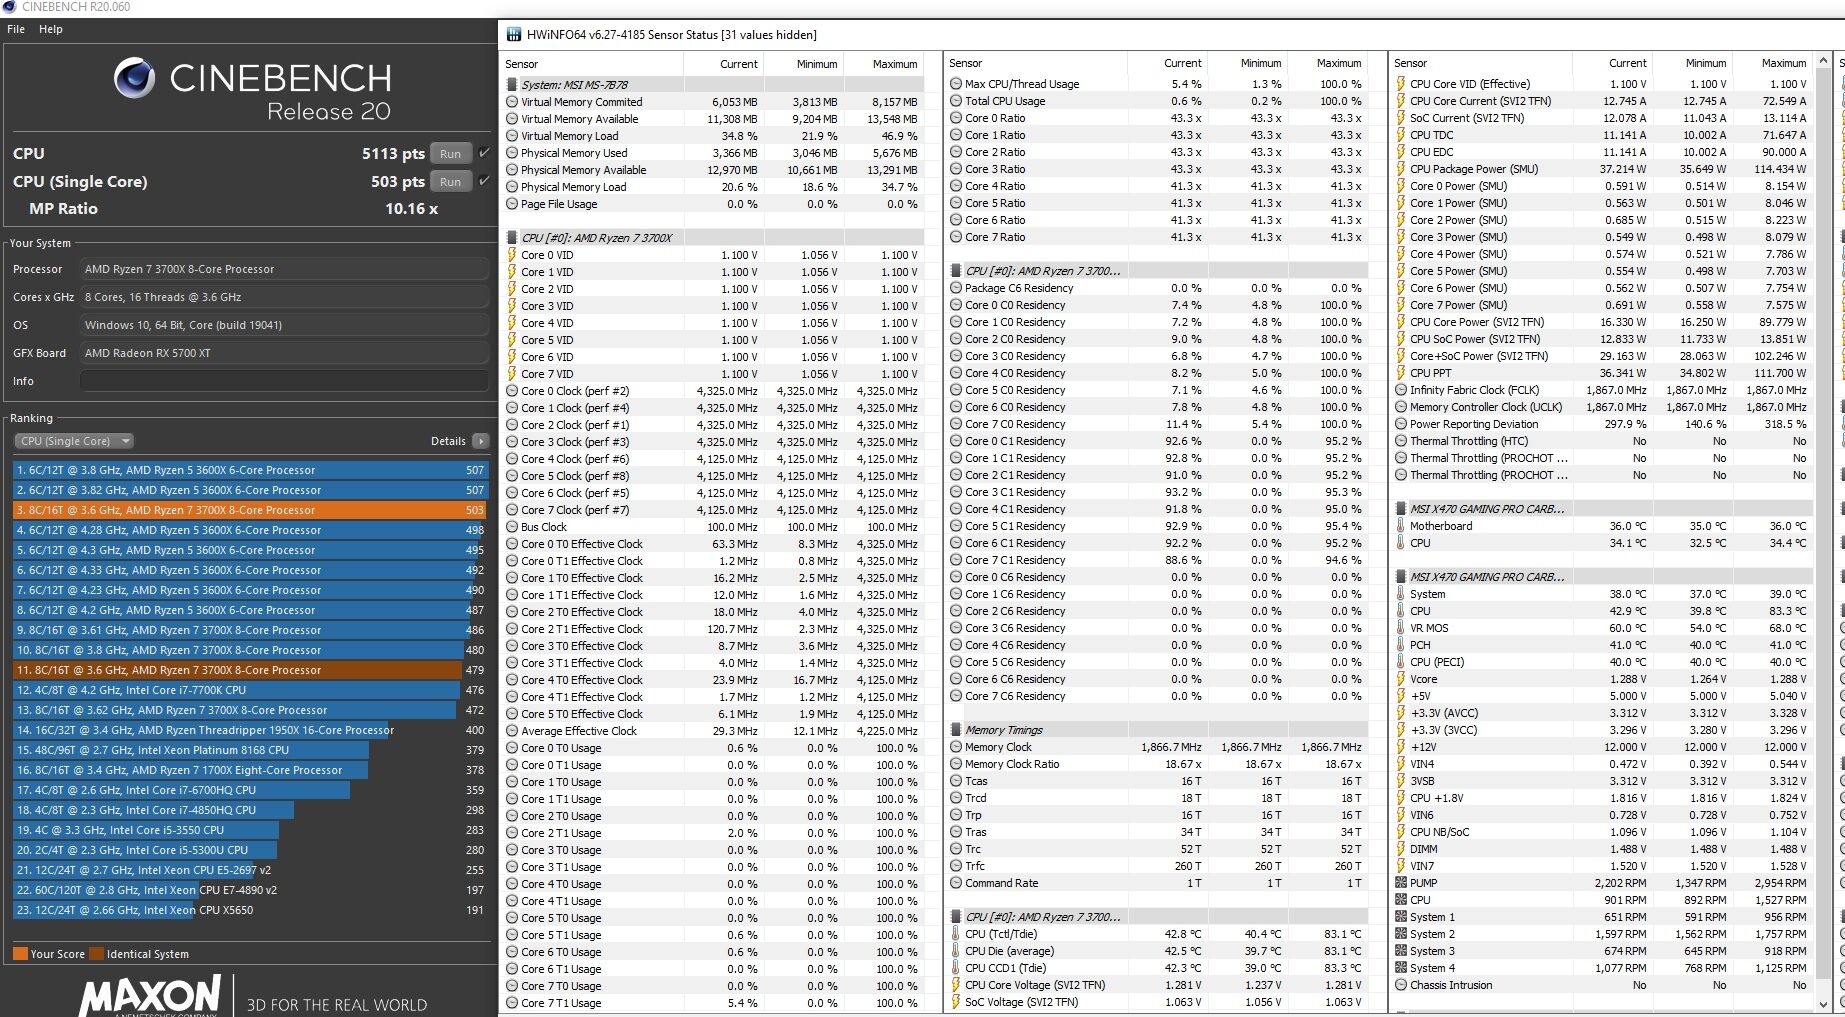This screenshot has height=1017, width=1845.
Task: Select the CPU Core Voltage (SVI2 TFN) icon
Action: (x=956, y=985)
